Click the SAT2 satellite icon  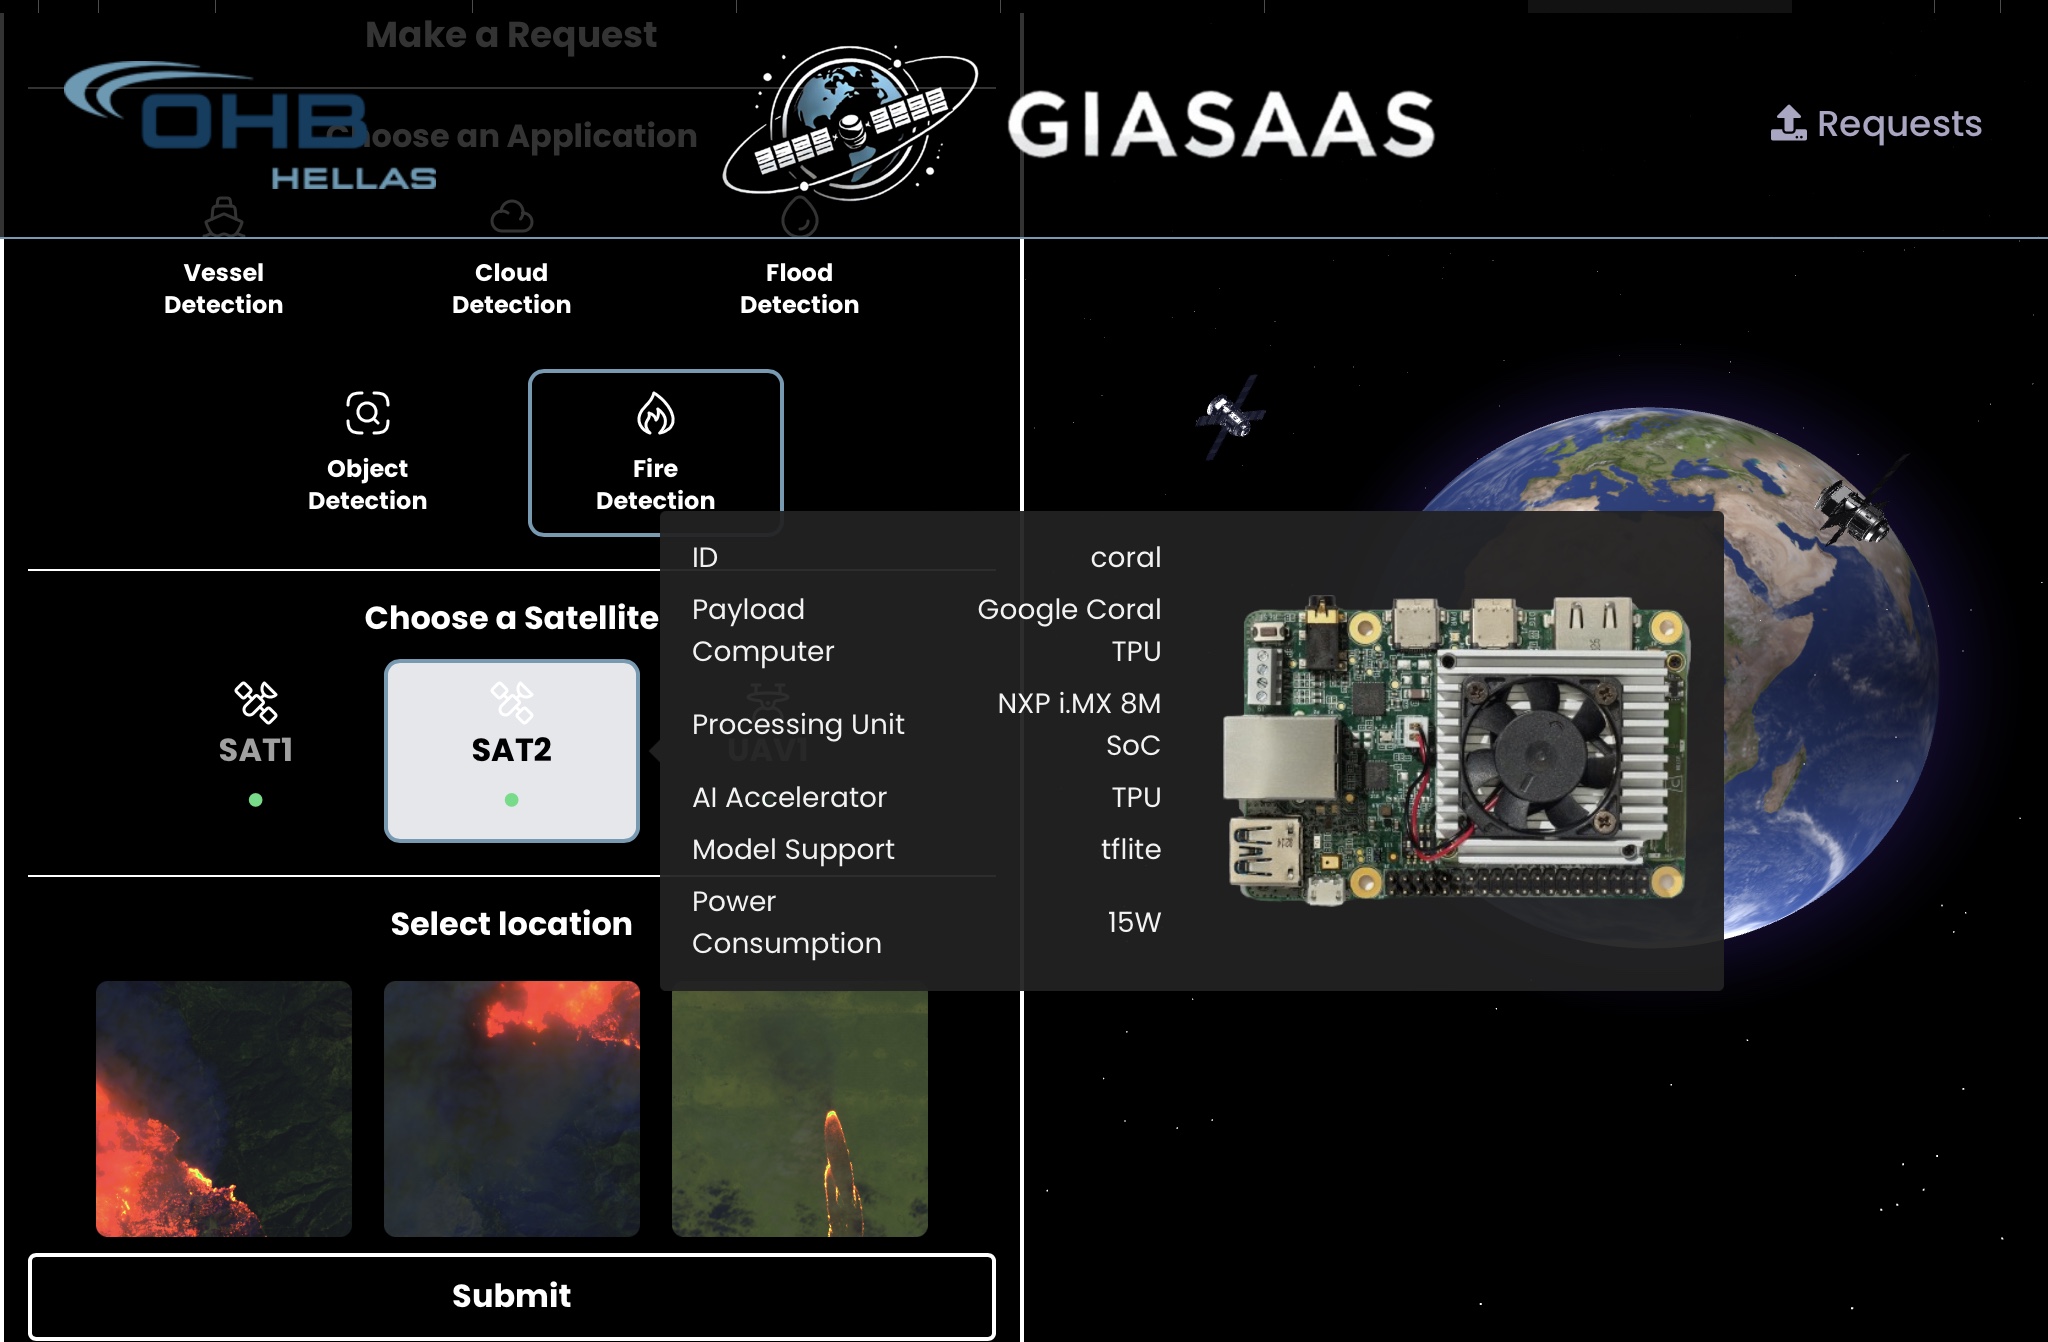[x=511, y=702]
